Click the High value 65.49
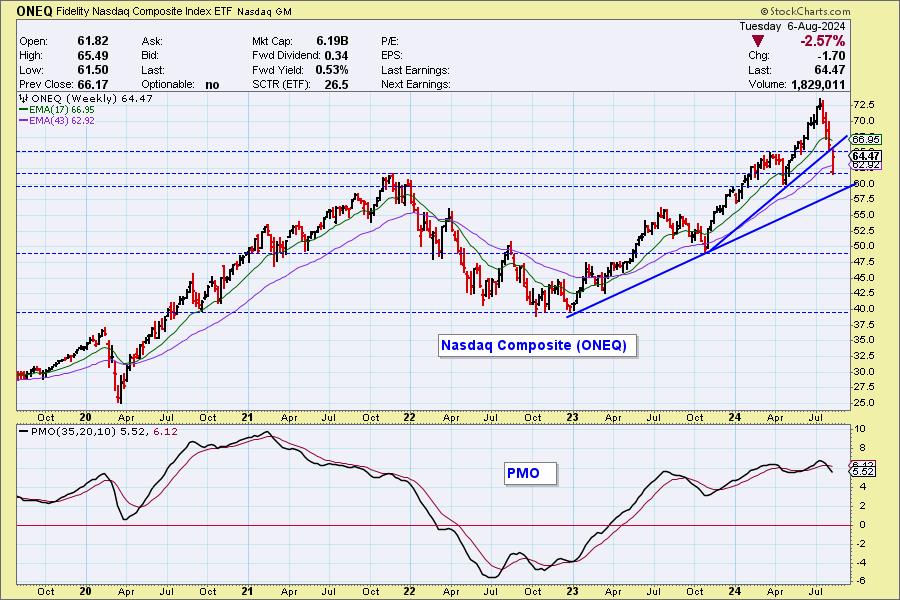Image resolution: width=900 pixels, height=600 pixels. point(93,56)
